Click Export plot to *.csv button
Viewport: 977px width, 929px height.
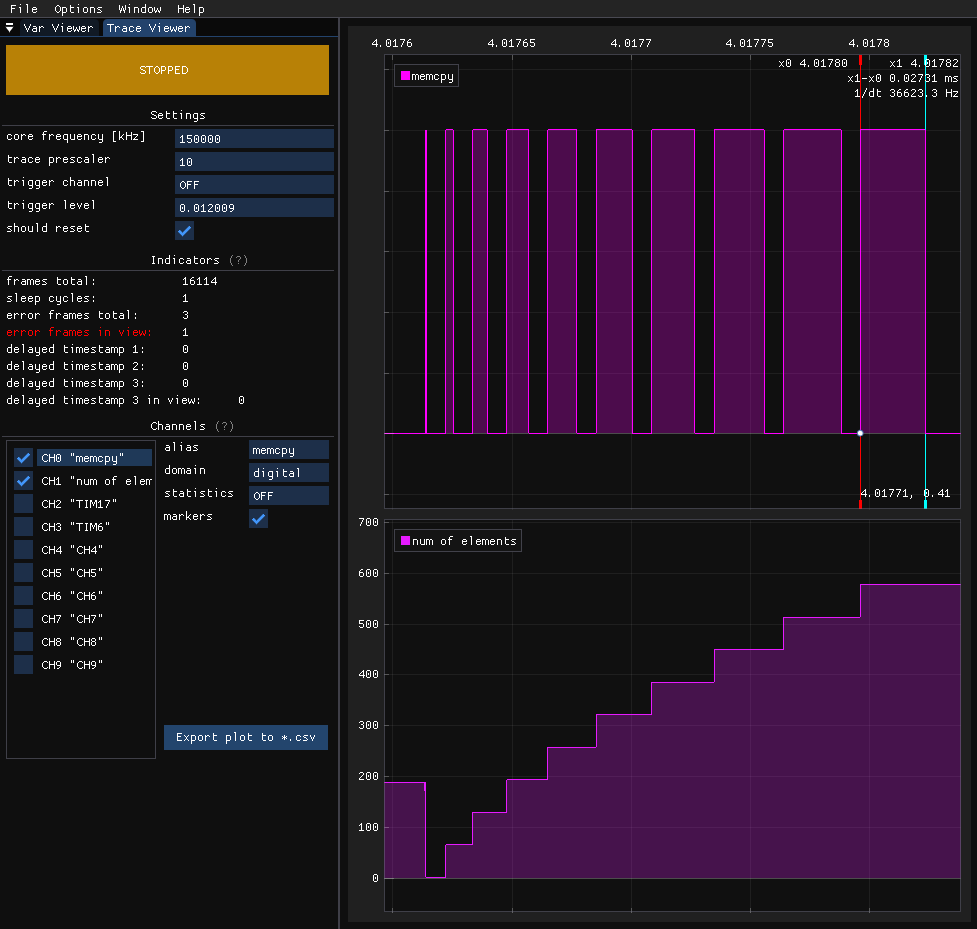pos(245,738)
